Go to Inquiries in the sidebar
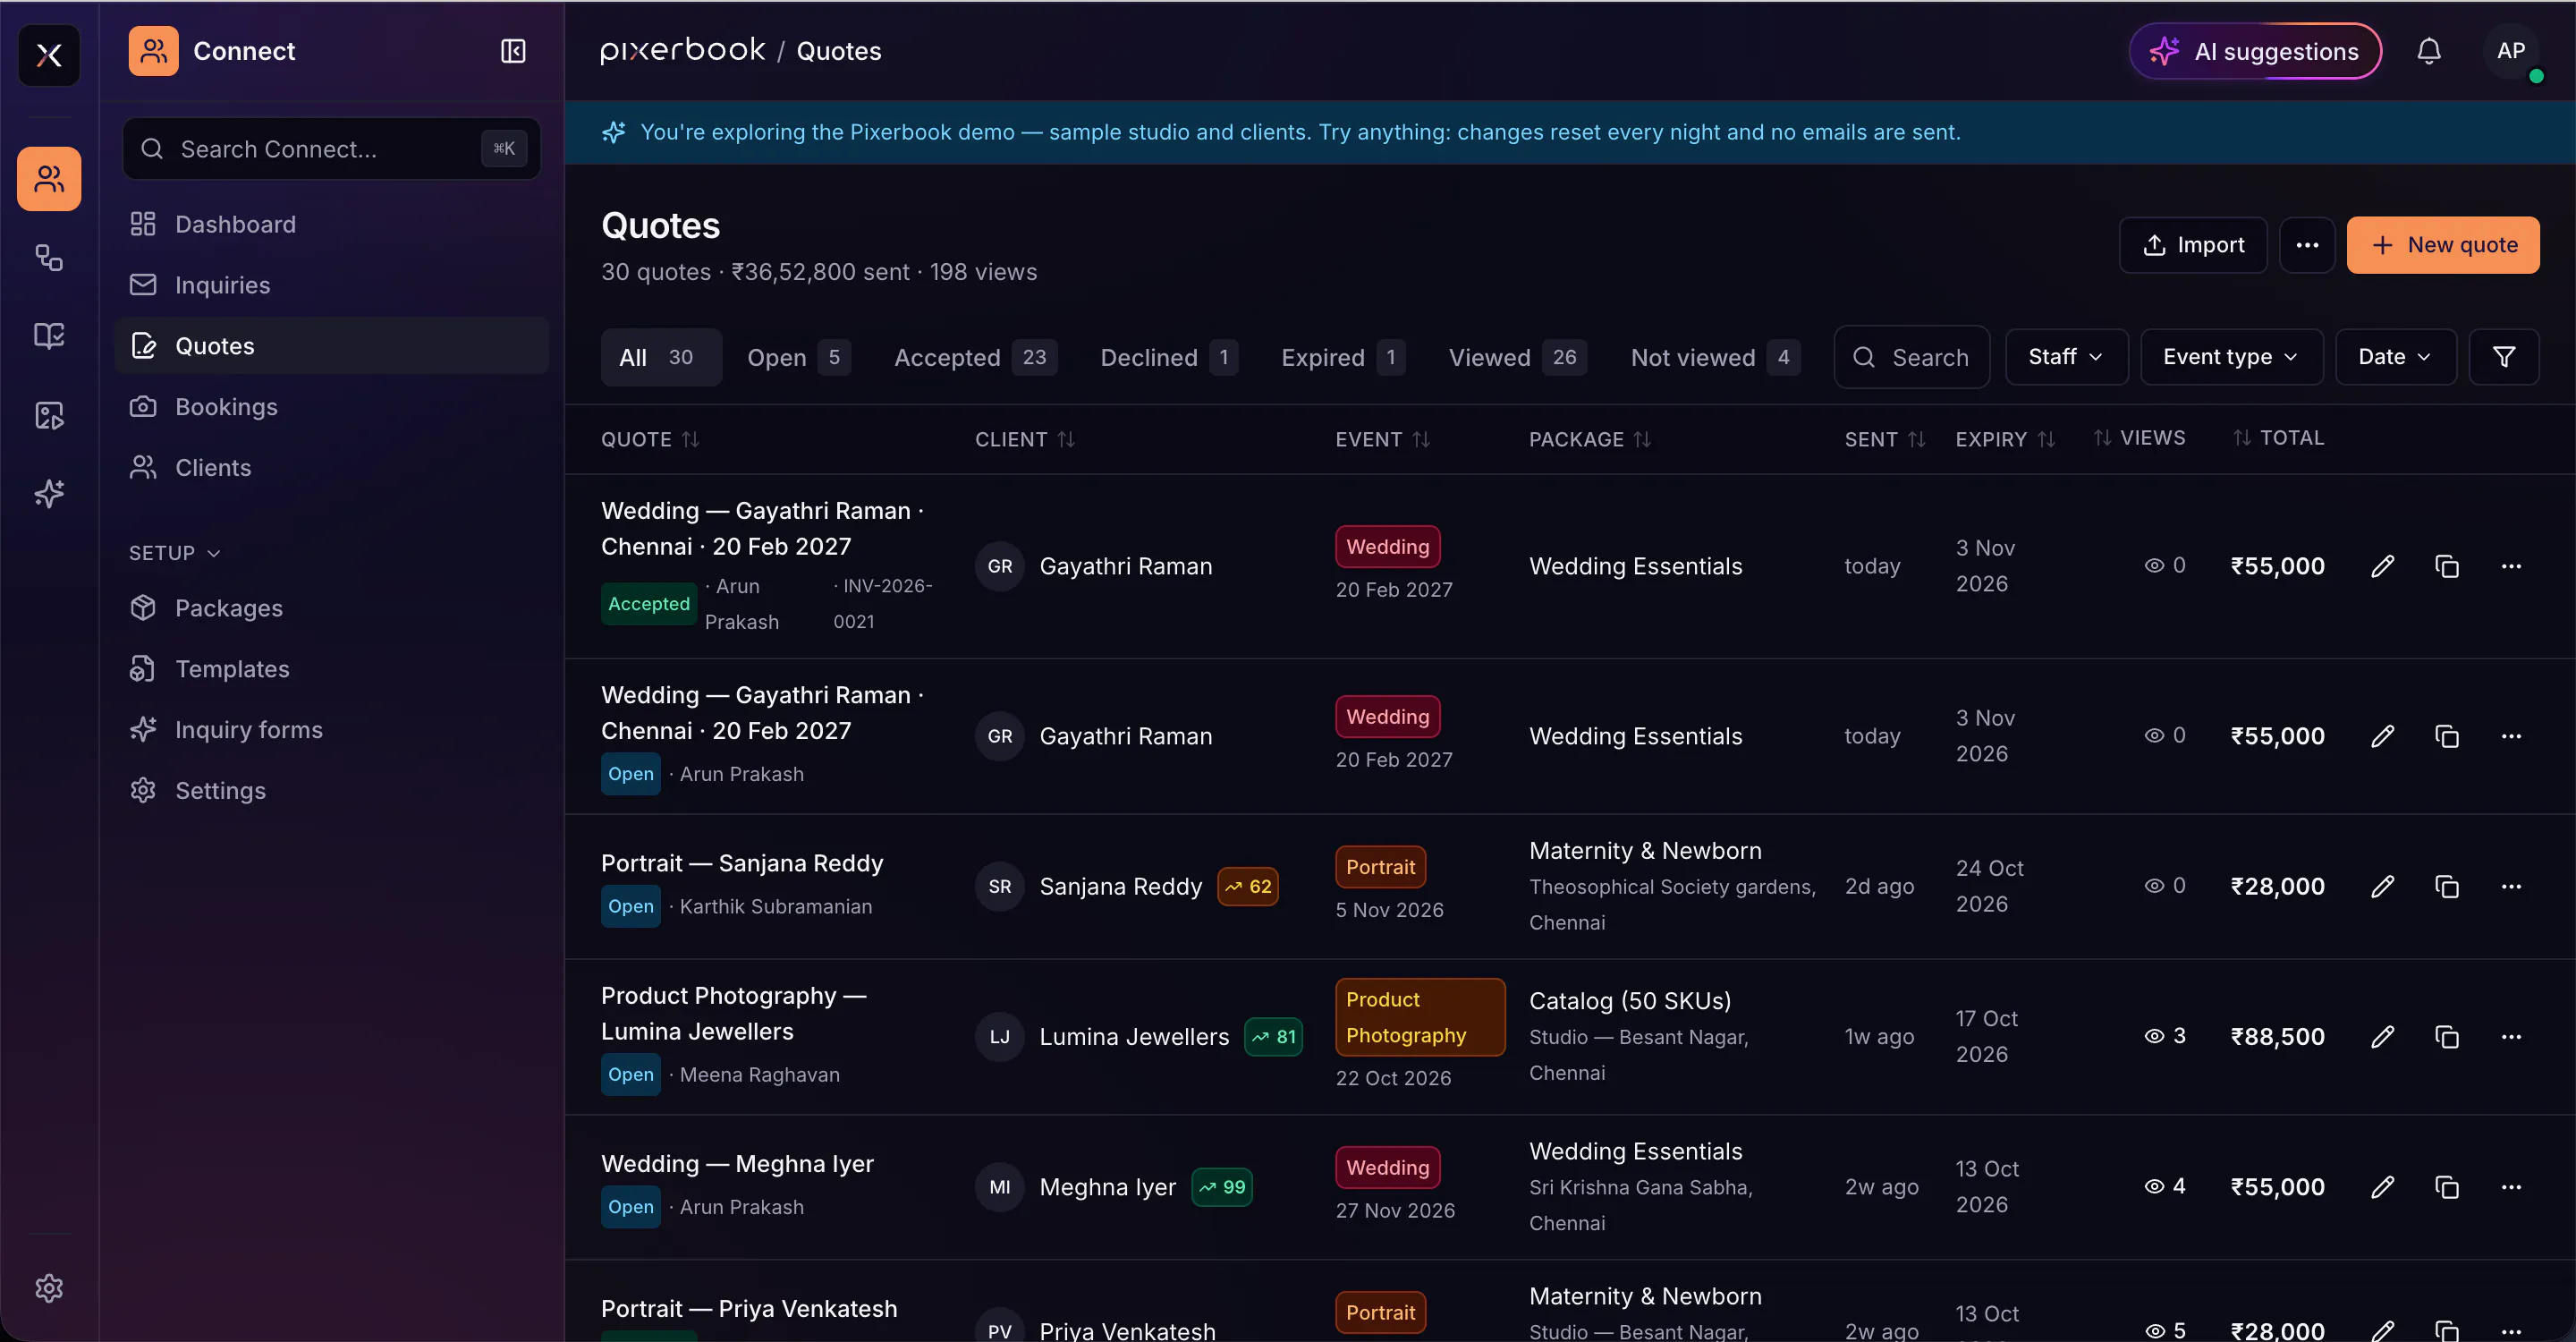Viewport: 2576px width, 1342px height. 331,285
